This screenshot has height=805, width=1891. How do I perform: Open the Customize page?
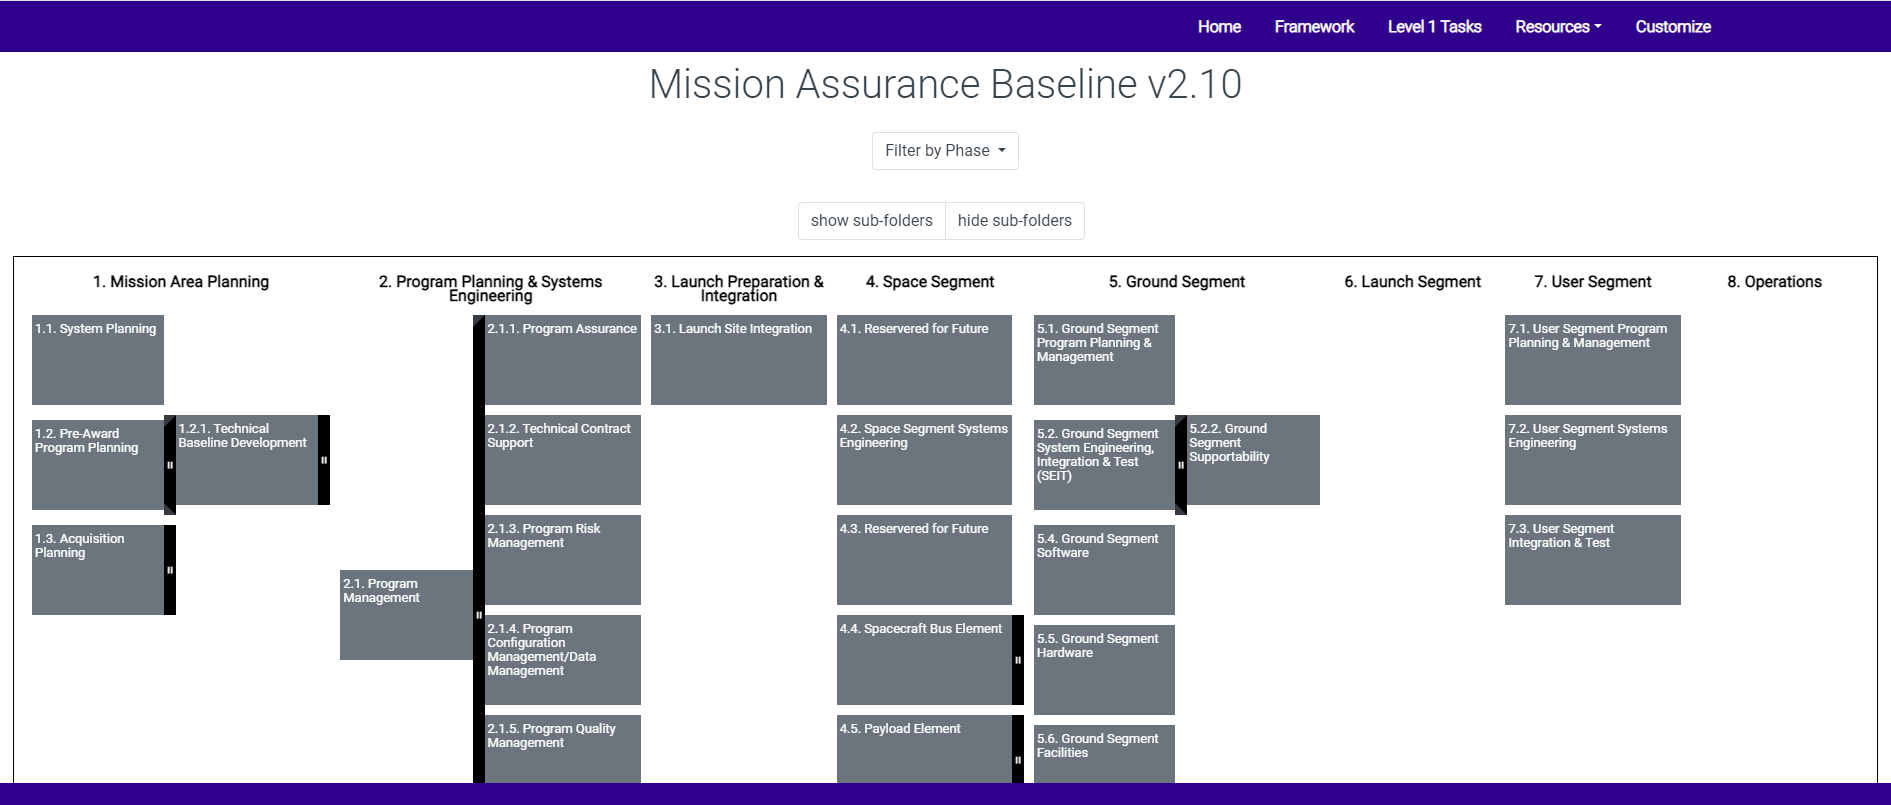(x=1673, y=27)
